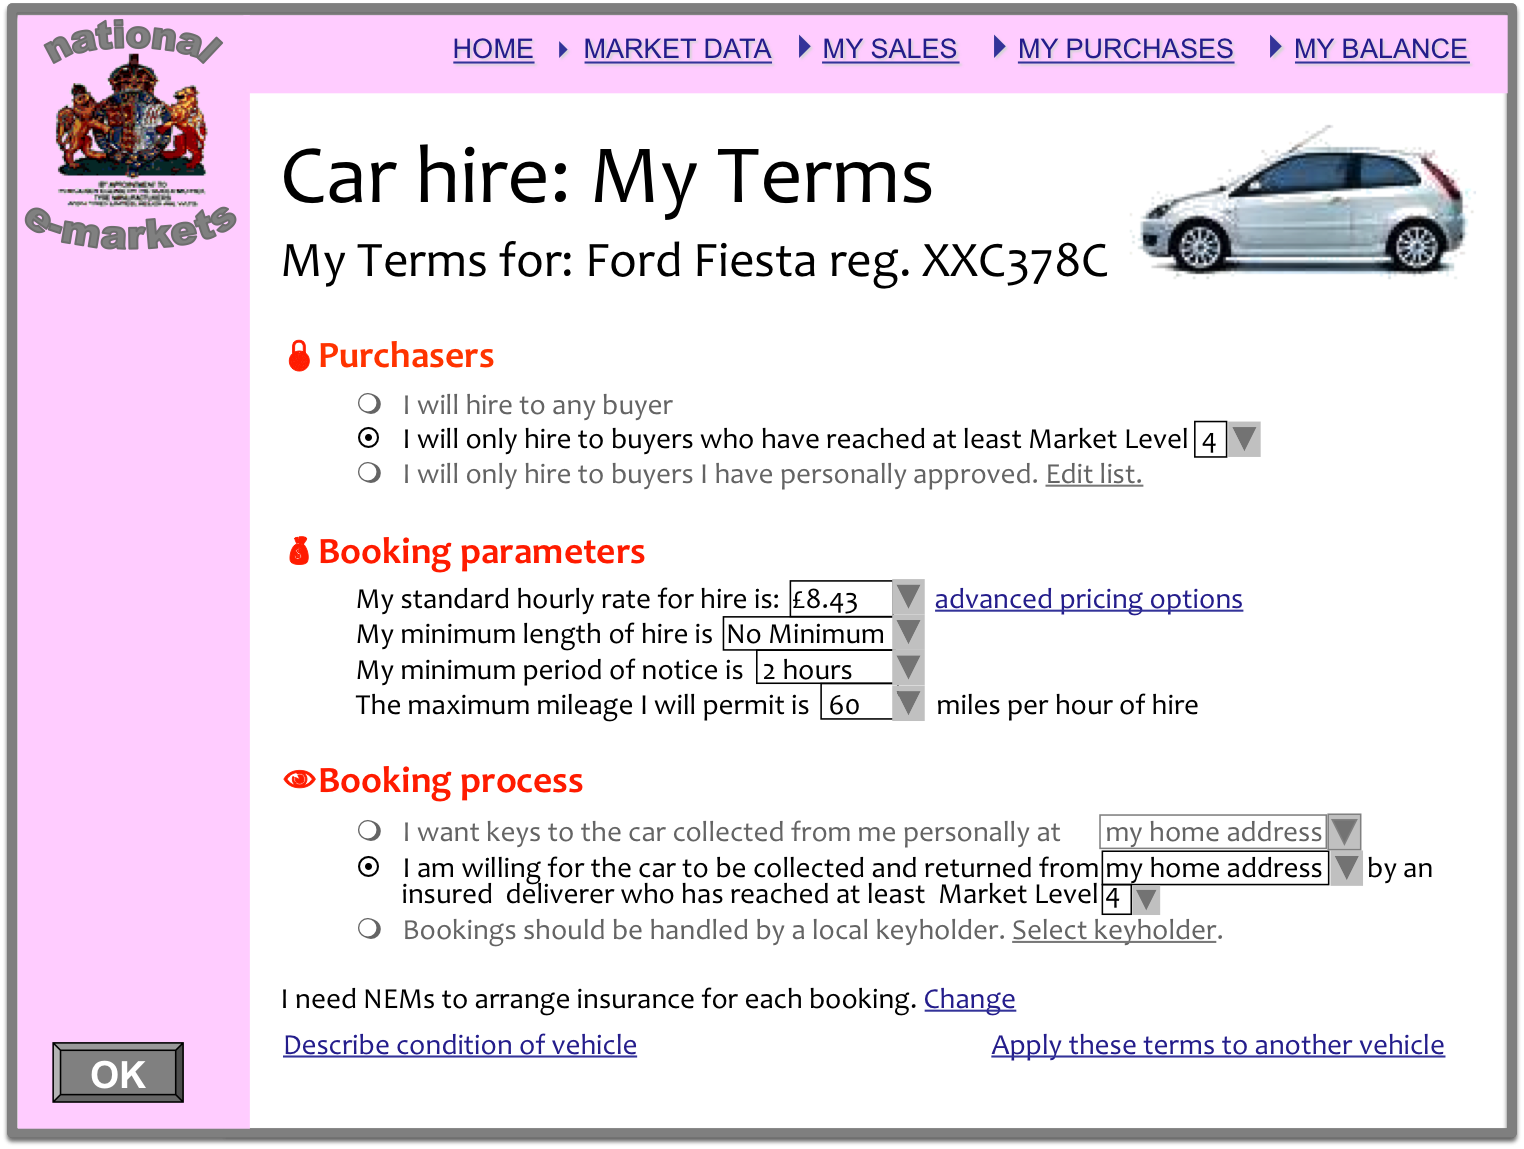Open the standard hourly rate dropdown
The image size is (1524, 1149).
907,598
